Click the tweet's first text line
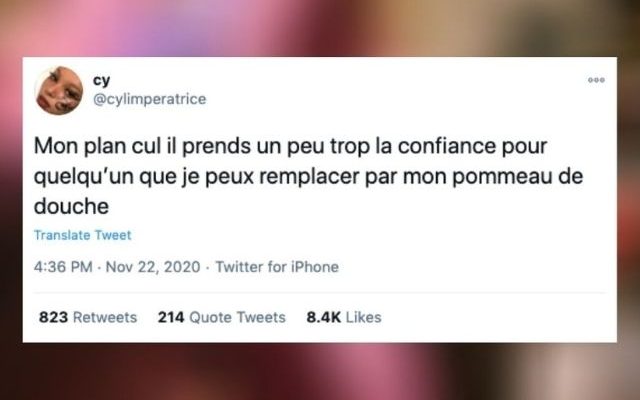Viewport: 640px width, 400px height. [x=290, y=147]
